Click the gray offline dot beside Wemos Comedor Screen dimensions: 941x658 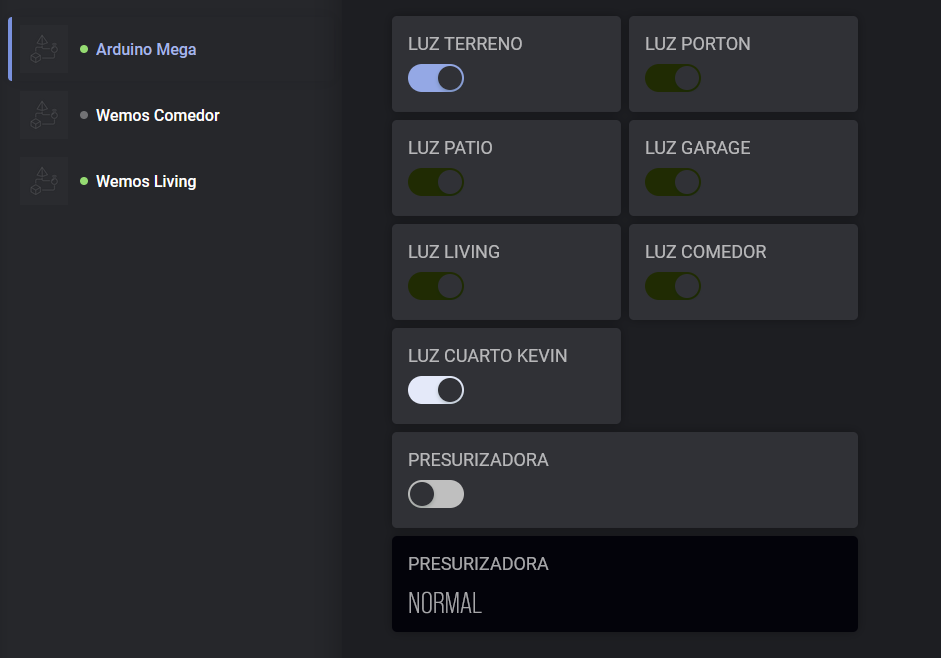tap(84, 115)
